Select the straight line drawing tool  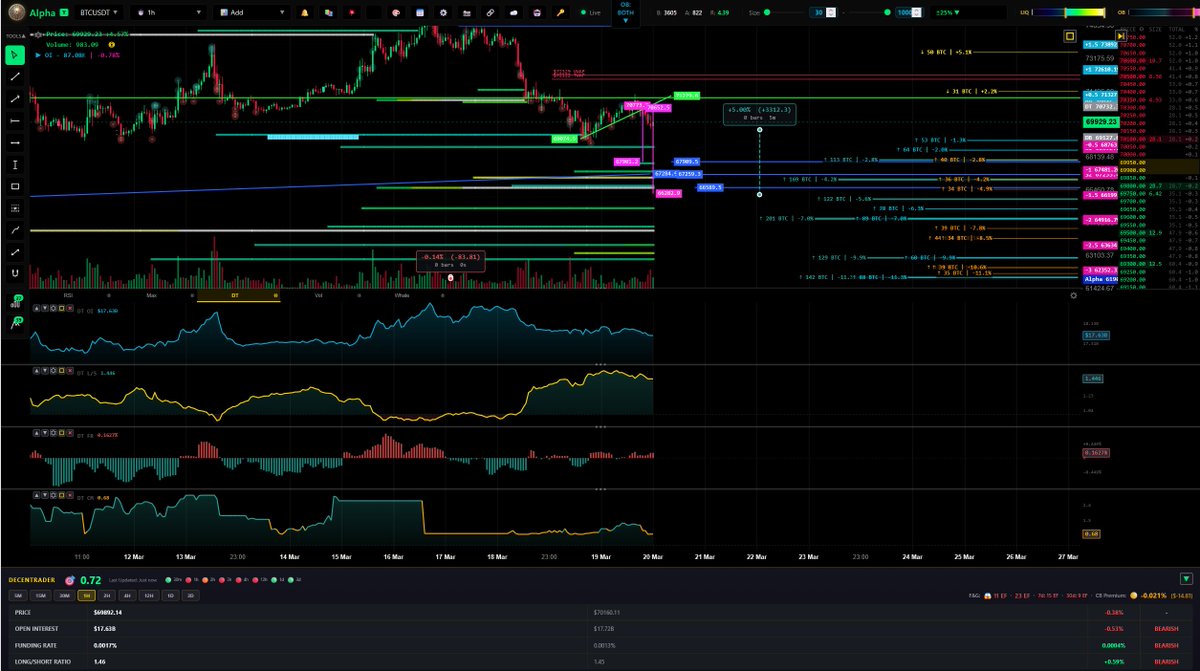[x=15, y=76]
